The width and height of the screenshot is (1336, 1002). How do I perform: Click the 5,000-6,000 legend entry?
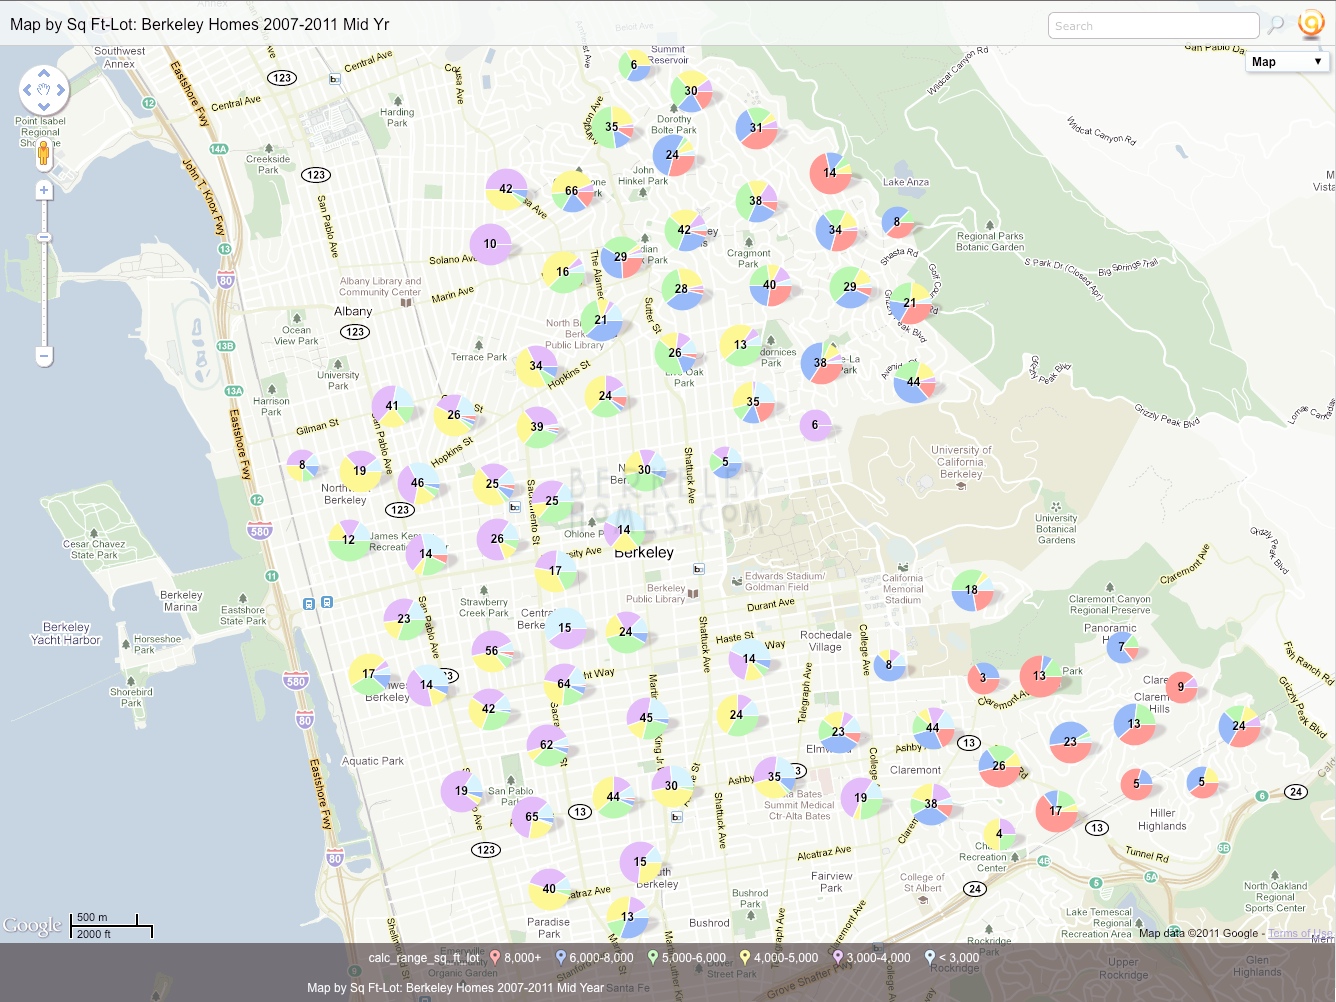click(x=687, y=958)
